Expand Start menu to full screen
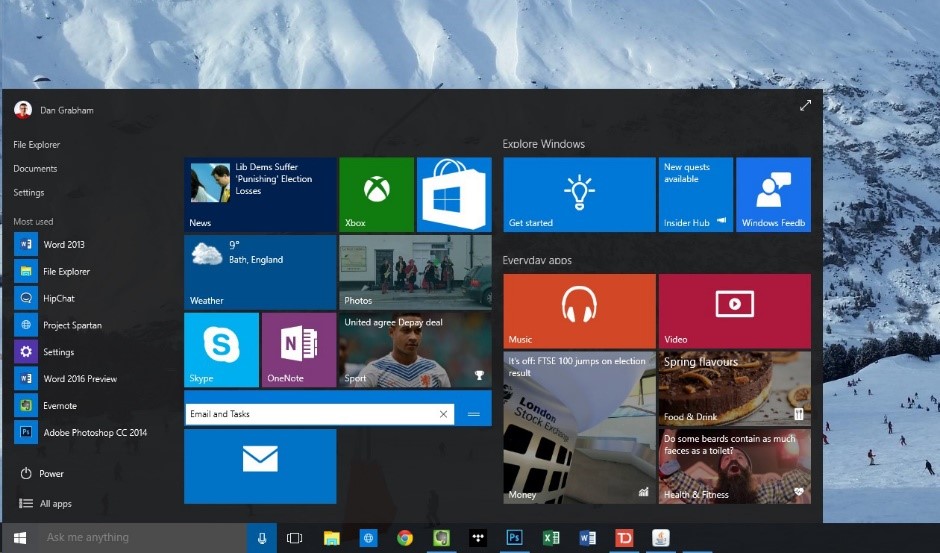The image size is (940, 553). coord(805,106)
